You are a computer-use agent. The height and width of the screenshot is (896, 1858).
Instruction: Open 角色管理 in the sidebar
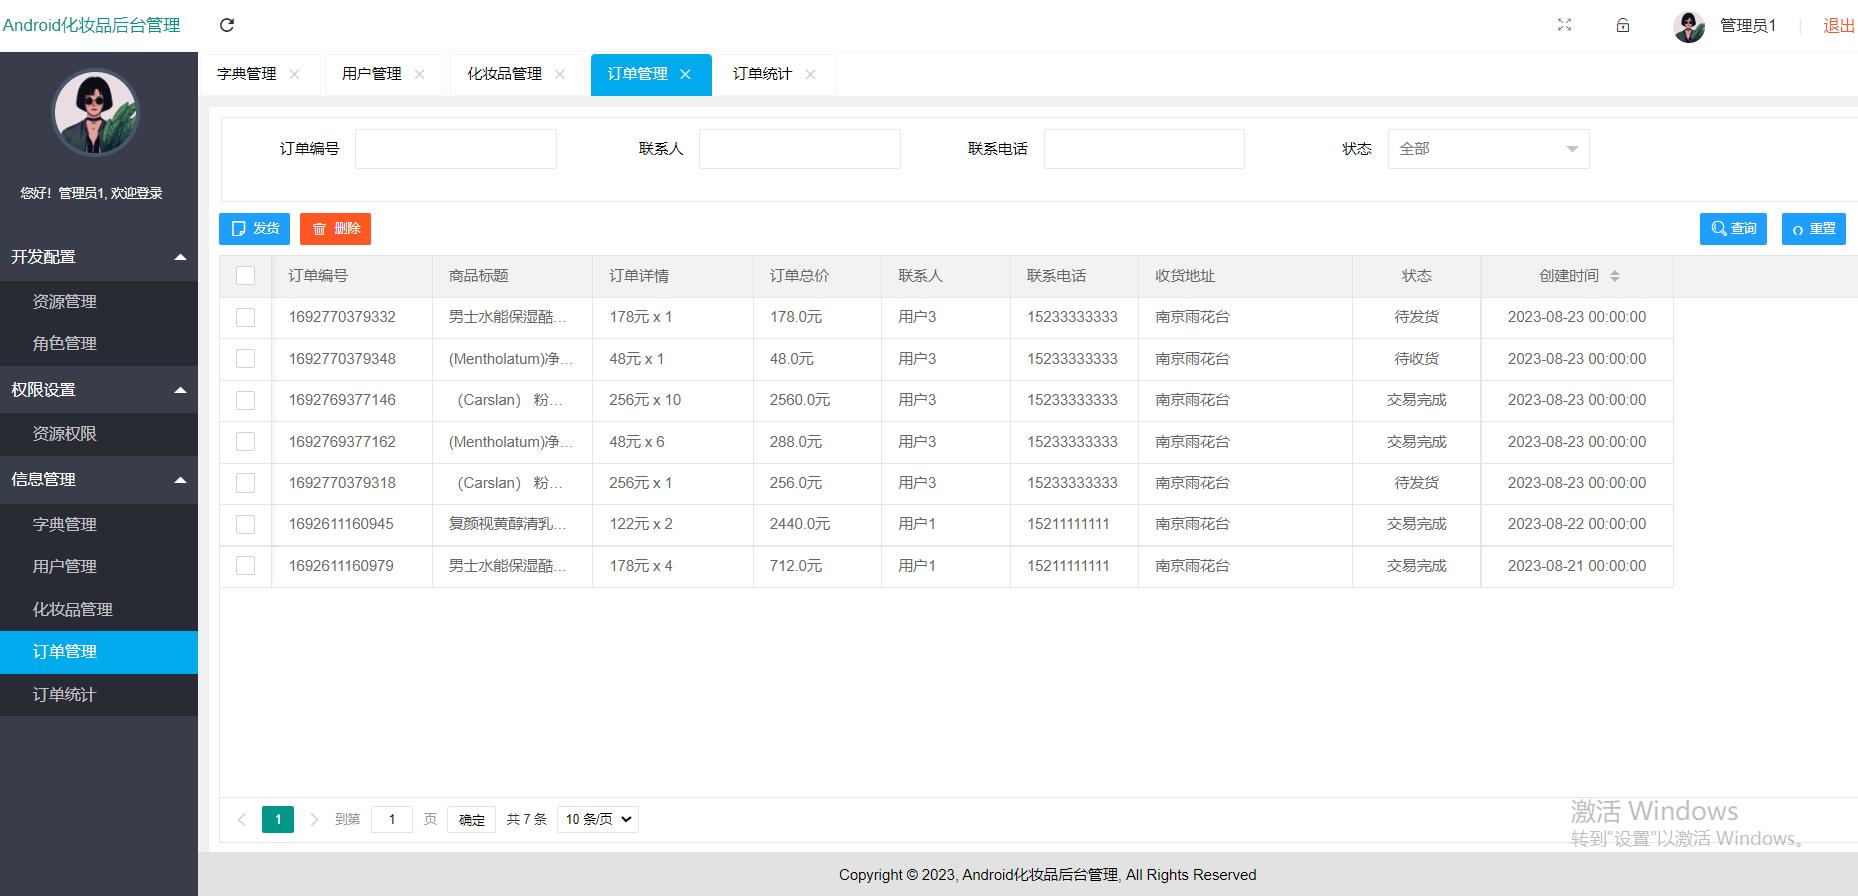coord(99,344)
